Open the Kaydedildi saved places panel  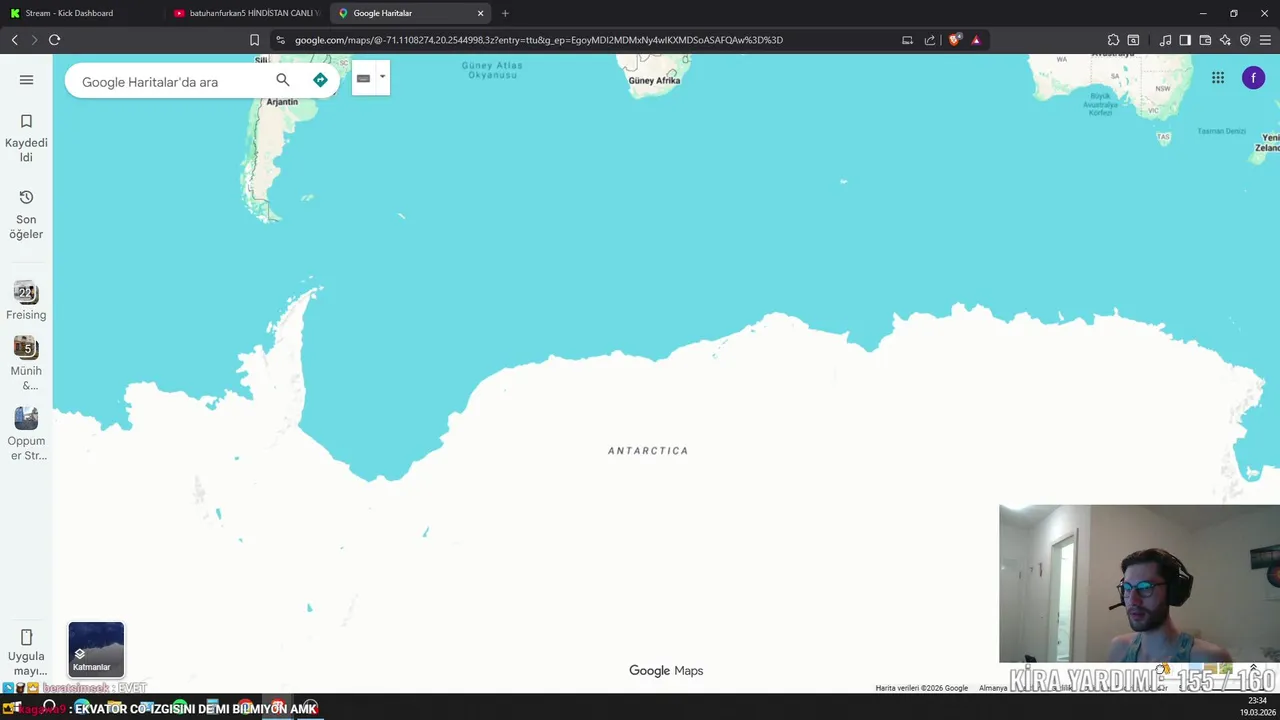(x=26, y=138)
